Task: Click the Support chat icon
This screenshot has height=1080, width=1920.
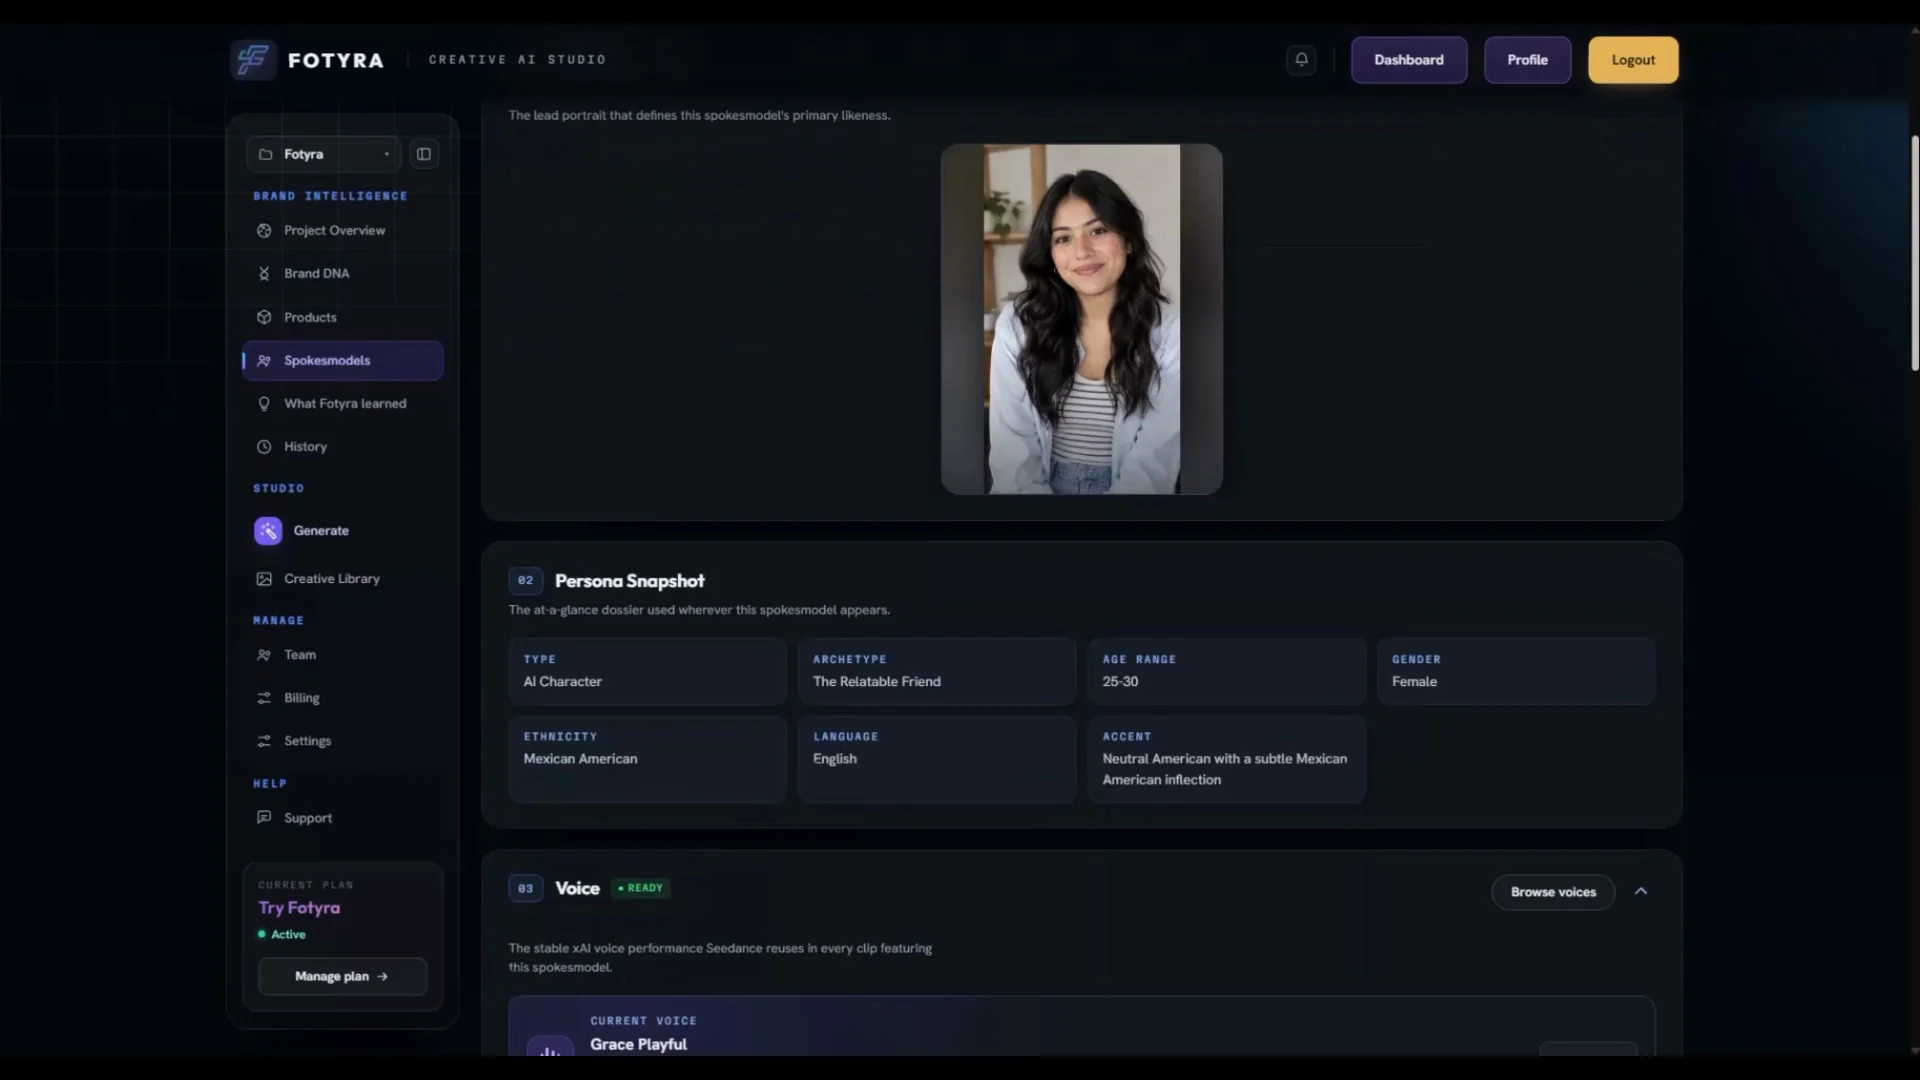Action: tap(264, 818)
